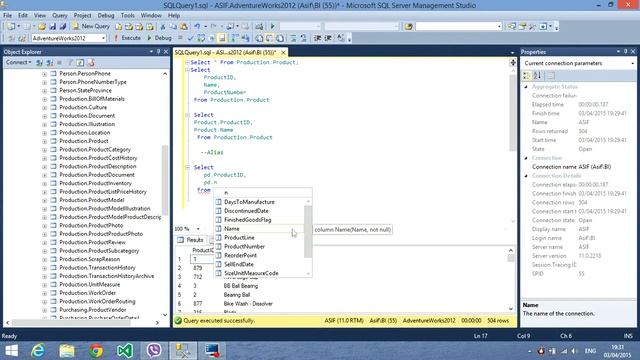640x360 pixels.
Task: Open the 100 % zoom dropdown
Action: 198,229
